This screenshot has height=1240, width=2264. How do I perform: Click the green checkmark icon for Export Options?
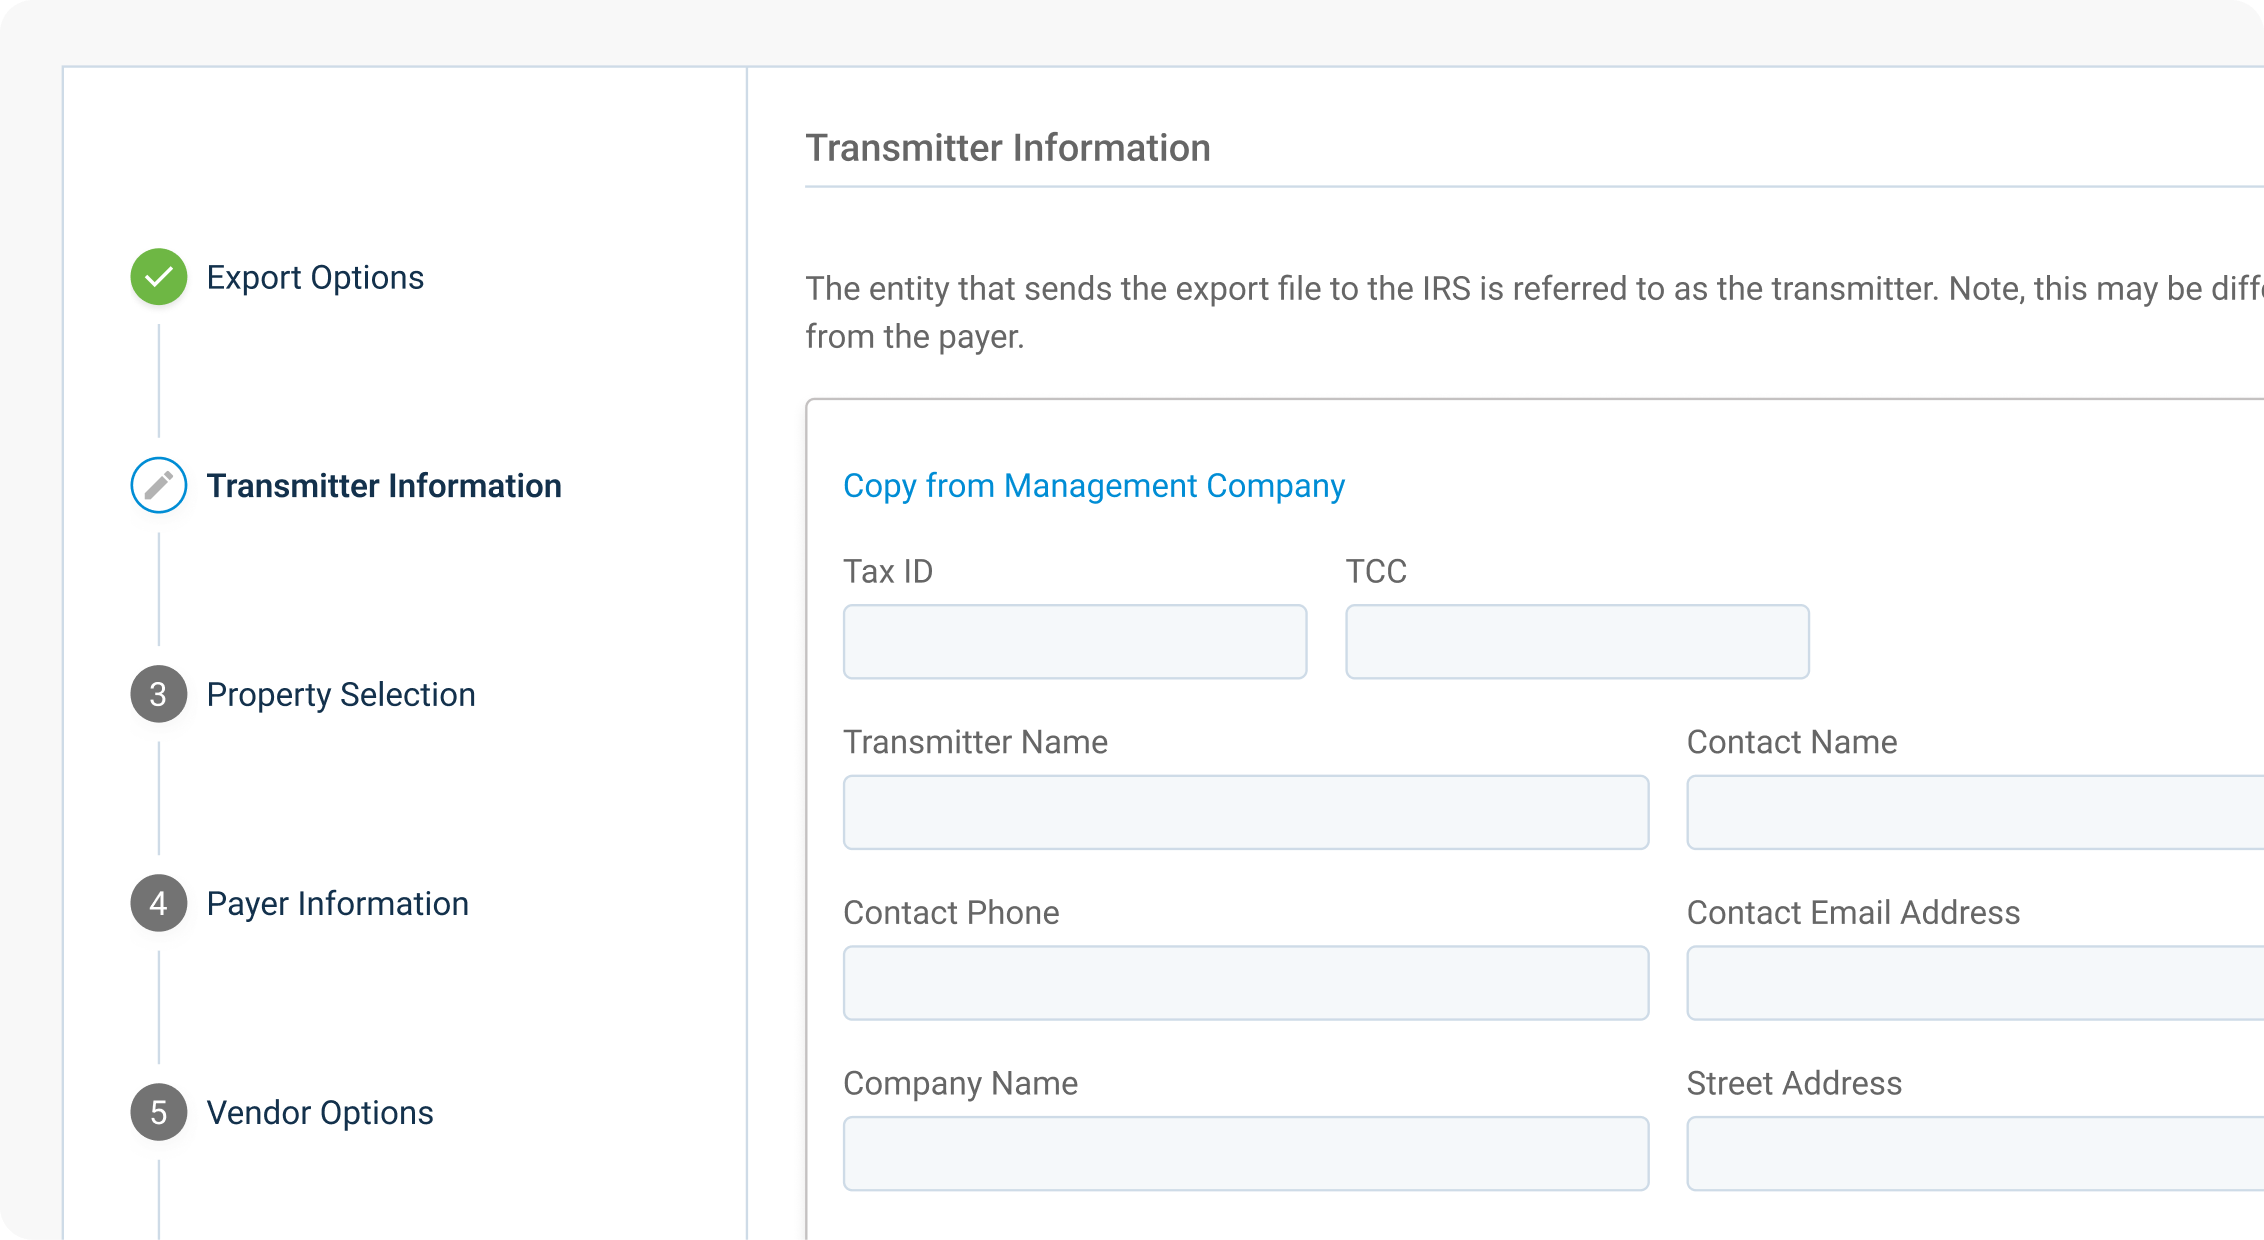click(159, 277)
